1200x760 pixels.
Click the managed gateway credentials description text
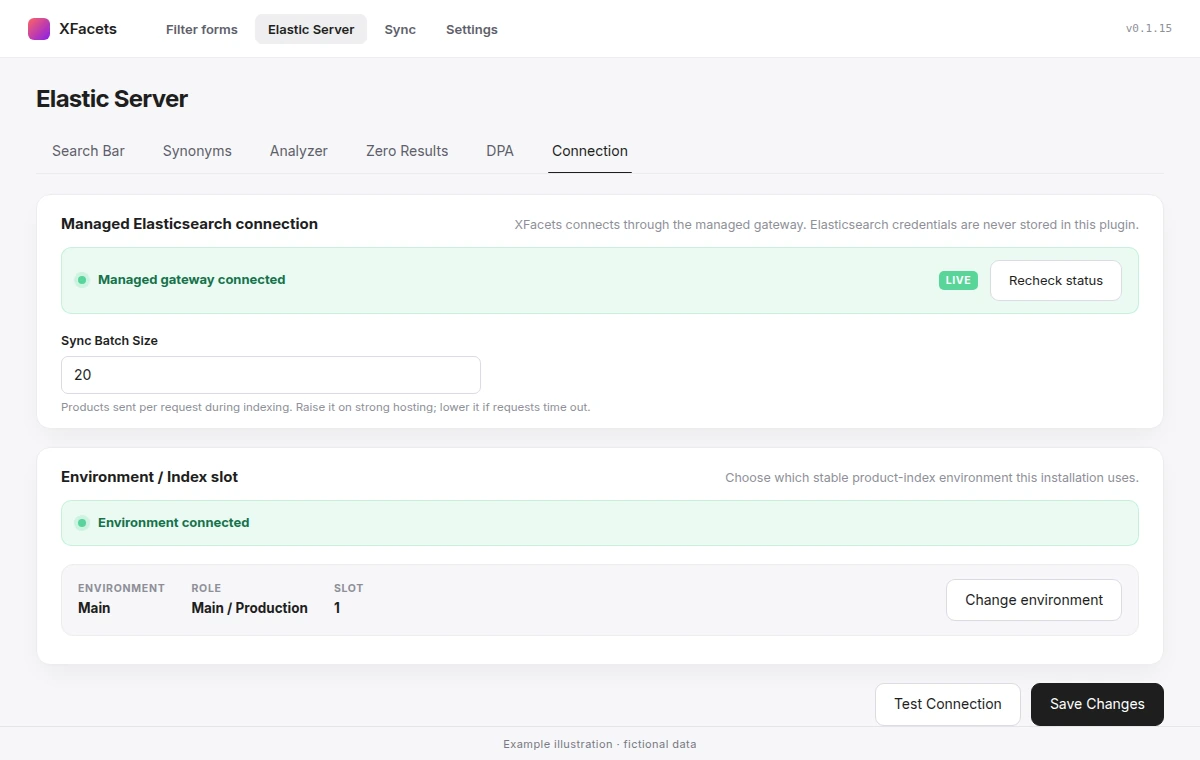pyautogui.click(x=827, y=225)
